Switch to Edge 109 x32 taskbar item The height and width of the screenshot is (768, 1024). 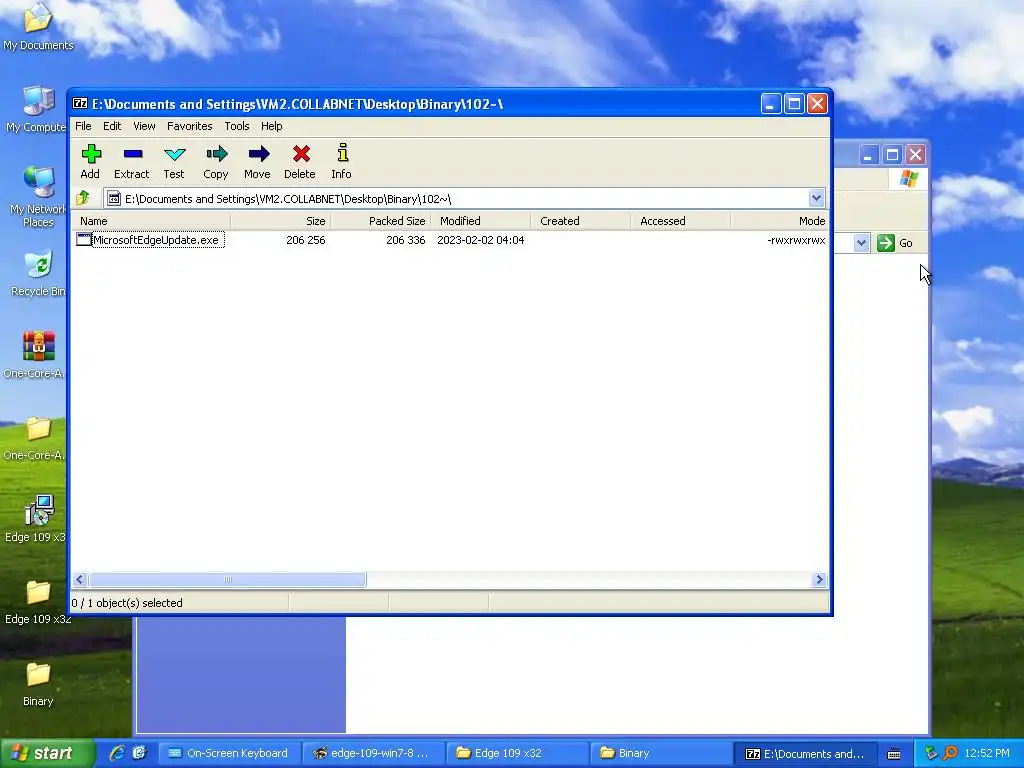pos(517,753)
